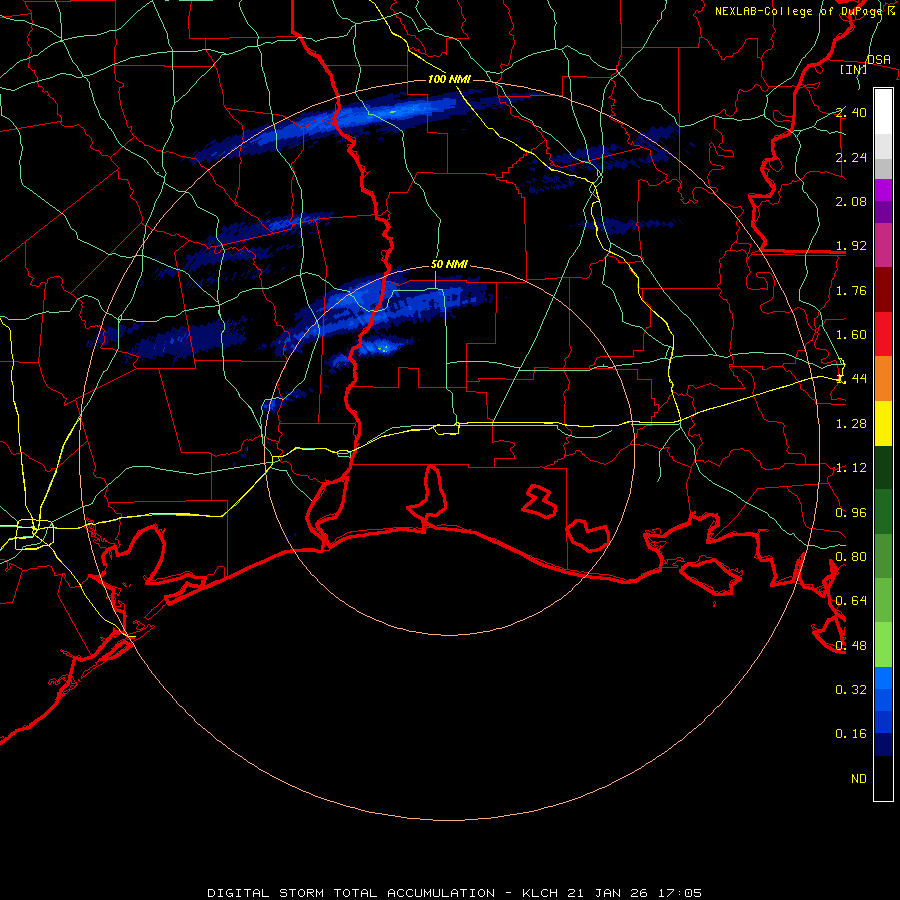Select the green legend swatch near 0.96

(x=883, y=511)
